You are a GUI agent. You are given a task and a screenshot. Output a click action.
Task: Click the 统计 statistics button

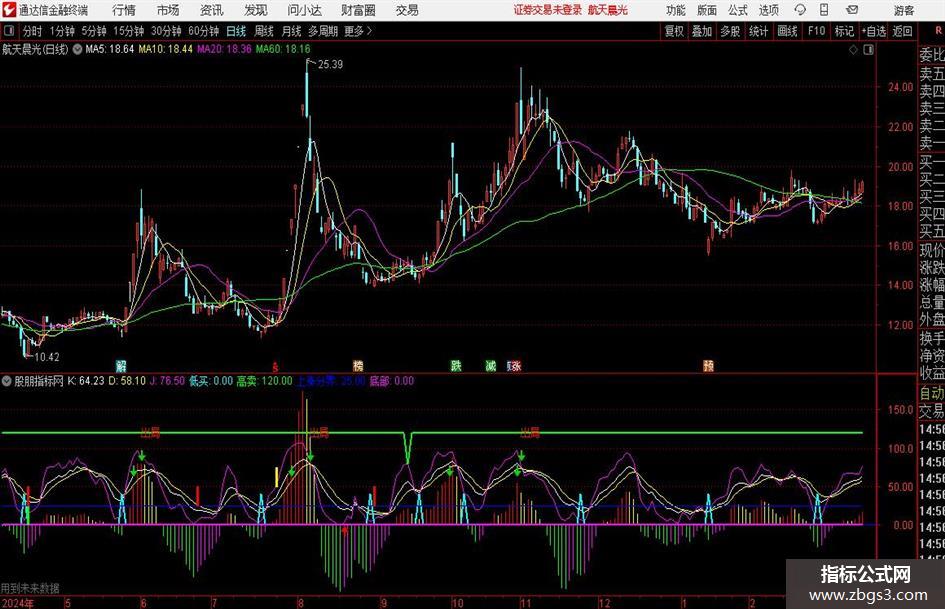click(x=758, y=31)
